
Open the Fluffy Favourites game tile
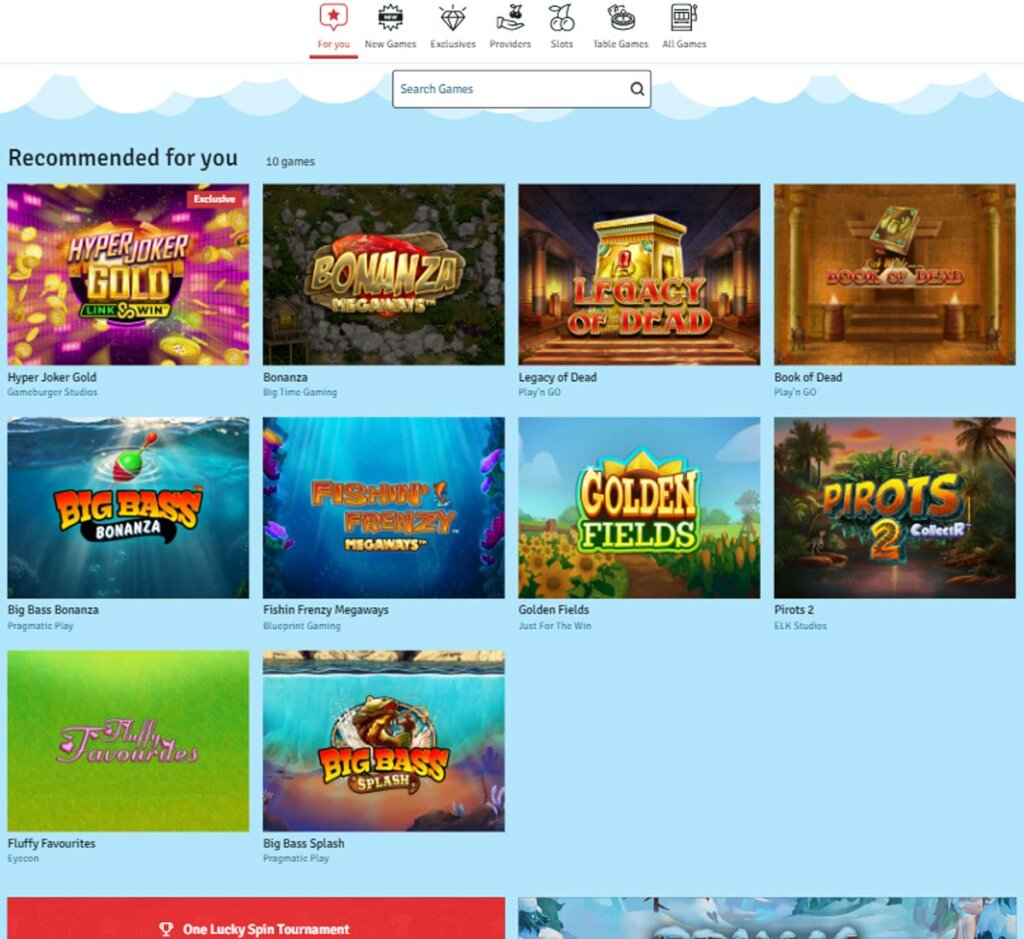pos(128,740)
